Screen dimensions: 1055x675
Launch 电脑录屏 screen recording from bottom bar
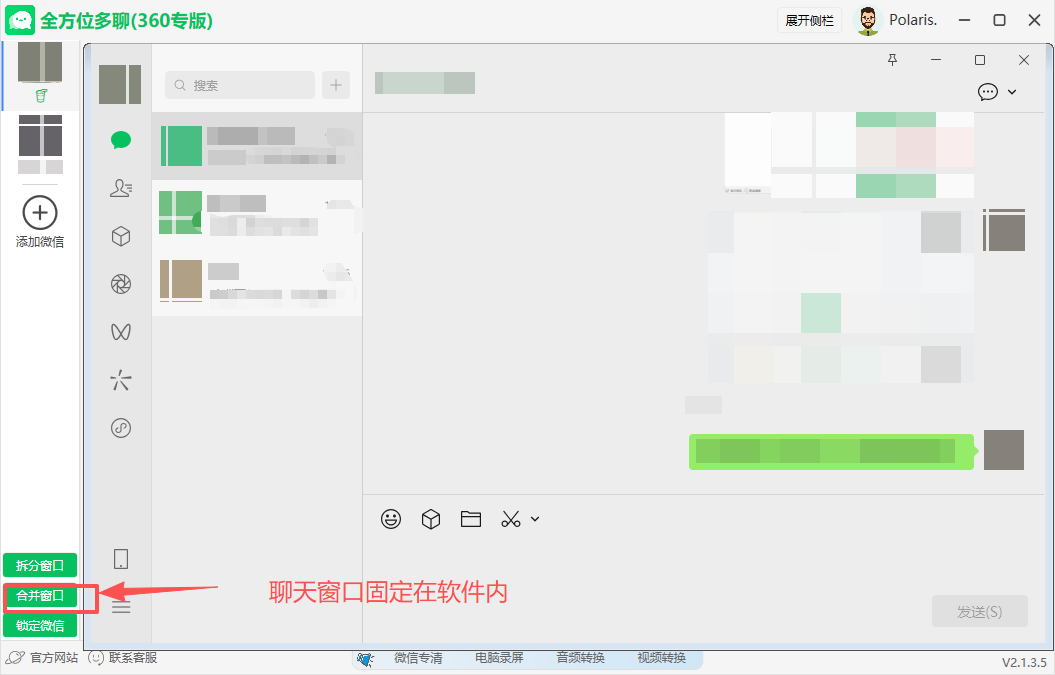click(498, 658)
